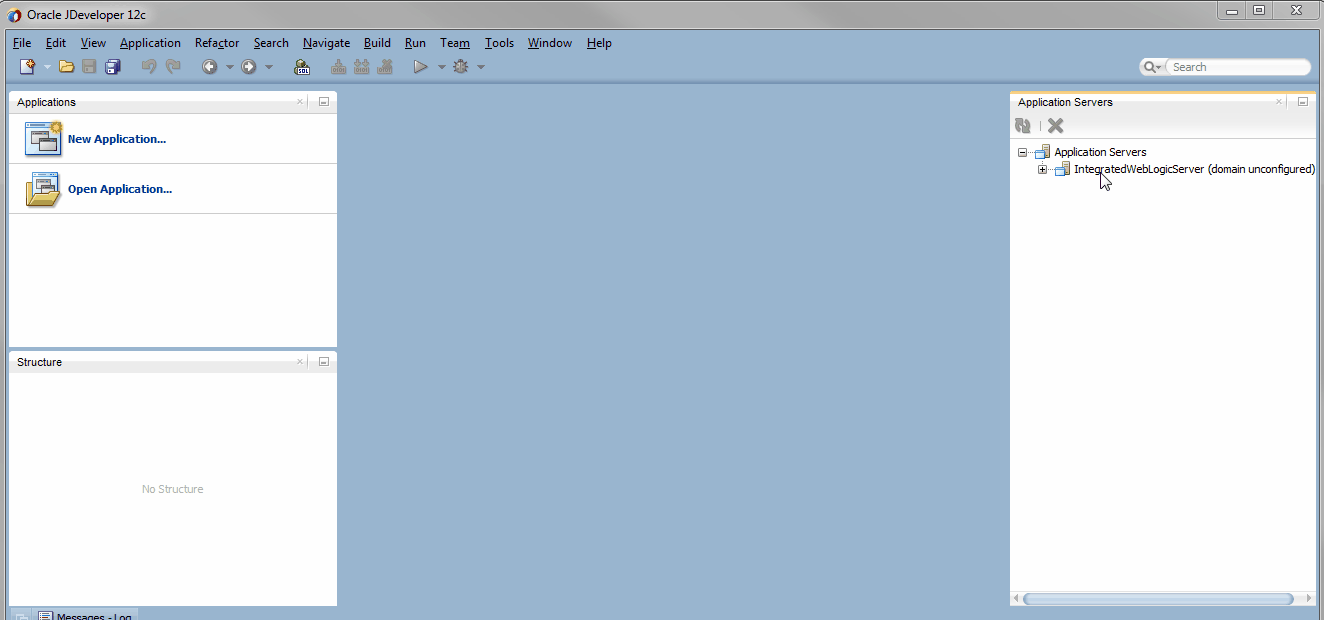Open the Run menu
This screenshot has height=620, width=1324.
pyautogui.click(x=415, y=43)
